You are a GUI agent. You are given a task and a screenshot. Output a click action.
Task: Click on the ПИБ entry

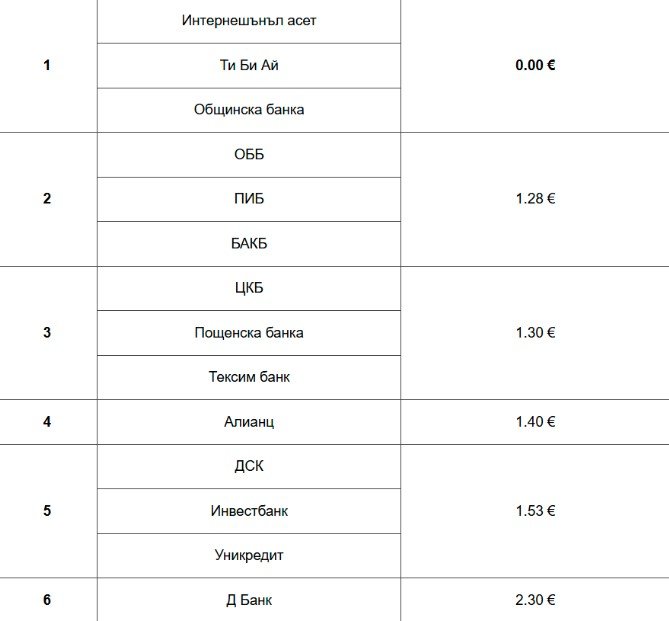249,199
